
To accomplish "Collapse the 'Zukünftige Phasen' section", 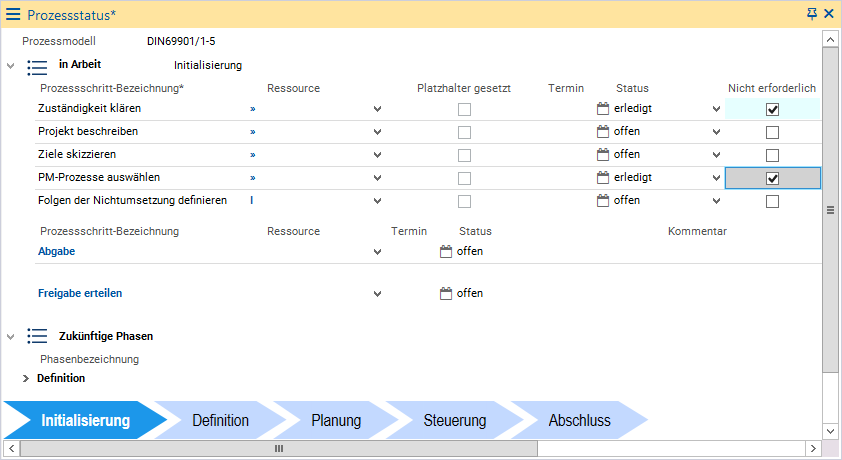I will click(x=10, y=337).
